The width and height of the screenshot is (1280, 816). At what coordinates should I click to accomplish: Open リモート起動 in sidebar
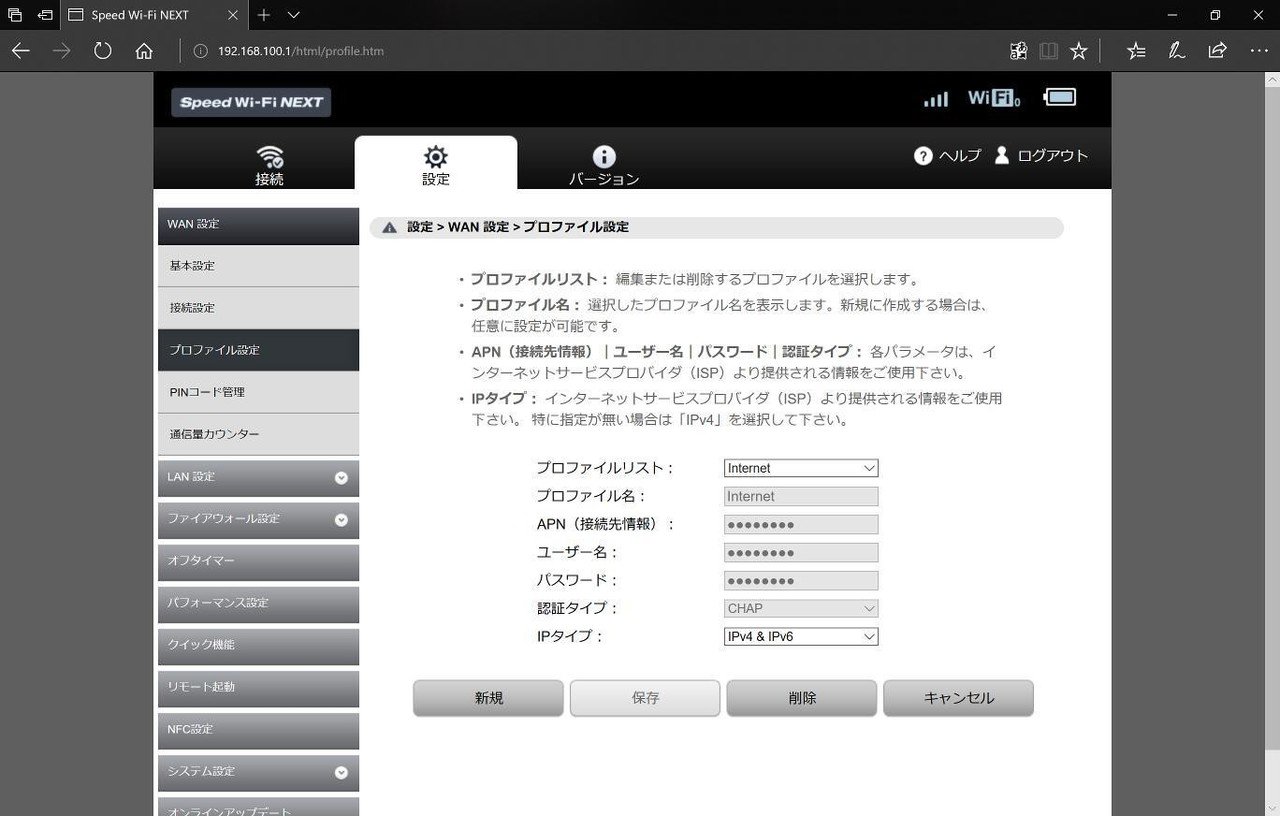click(258, 687)
